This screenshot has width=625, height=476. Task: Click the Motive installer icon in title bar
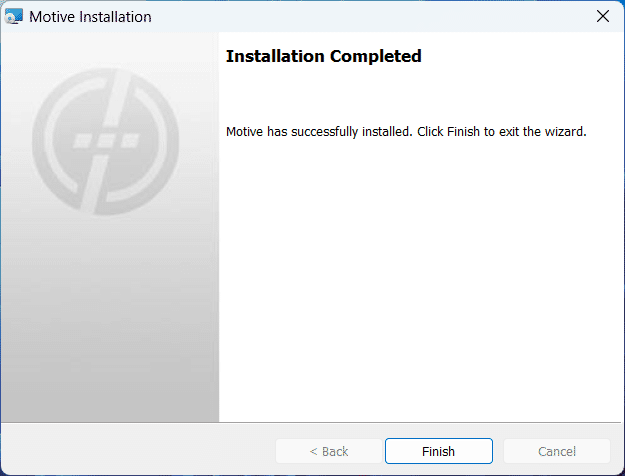pos(14,16)
